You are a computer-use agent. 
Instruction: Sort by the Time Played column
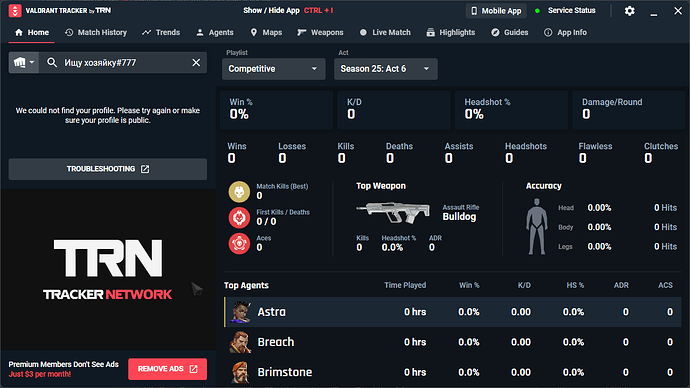pos(405,285)
